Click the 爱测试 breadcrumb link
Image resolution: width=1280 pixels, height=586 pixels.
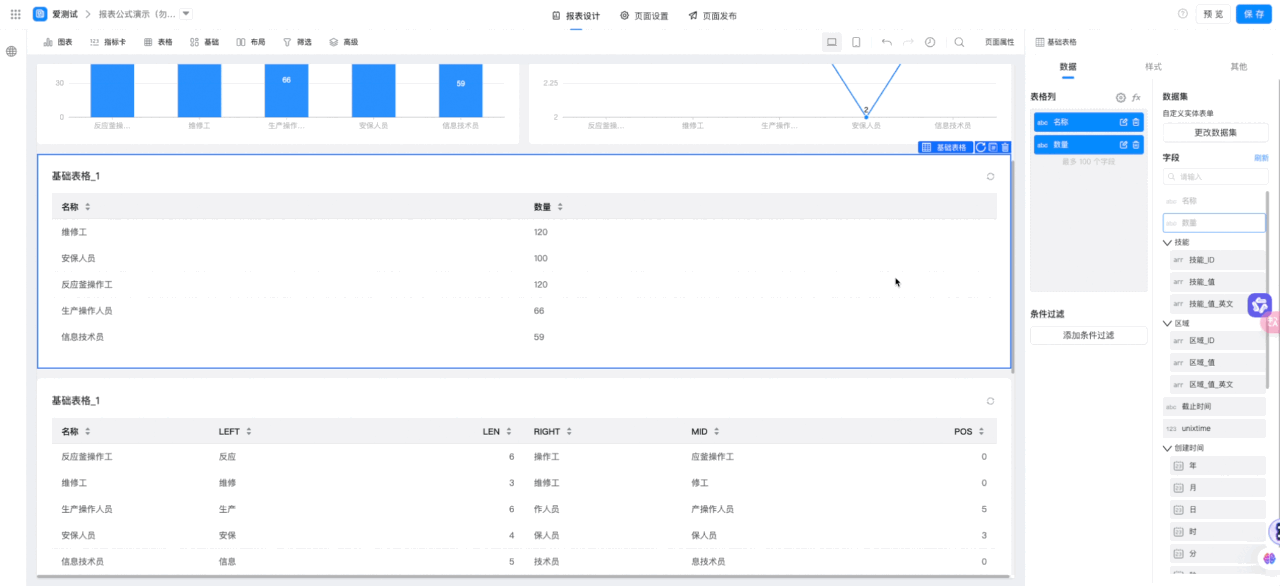[65, 14]
